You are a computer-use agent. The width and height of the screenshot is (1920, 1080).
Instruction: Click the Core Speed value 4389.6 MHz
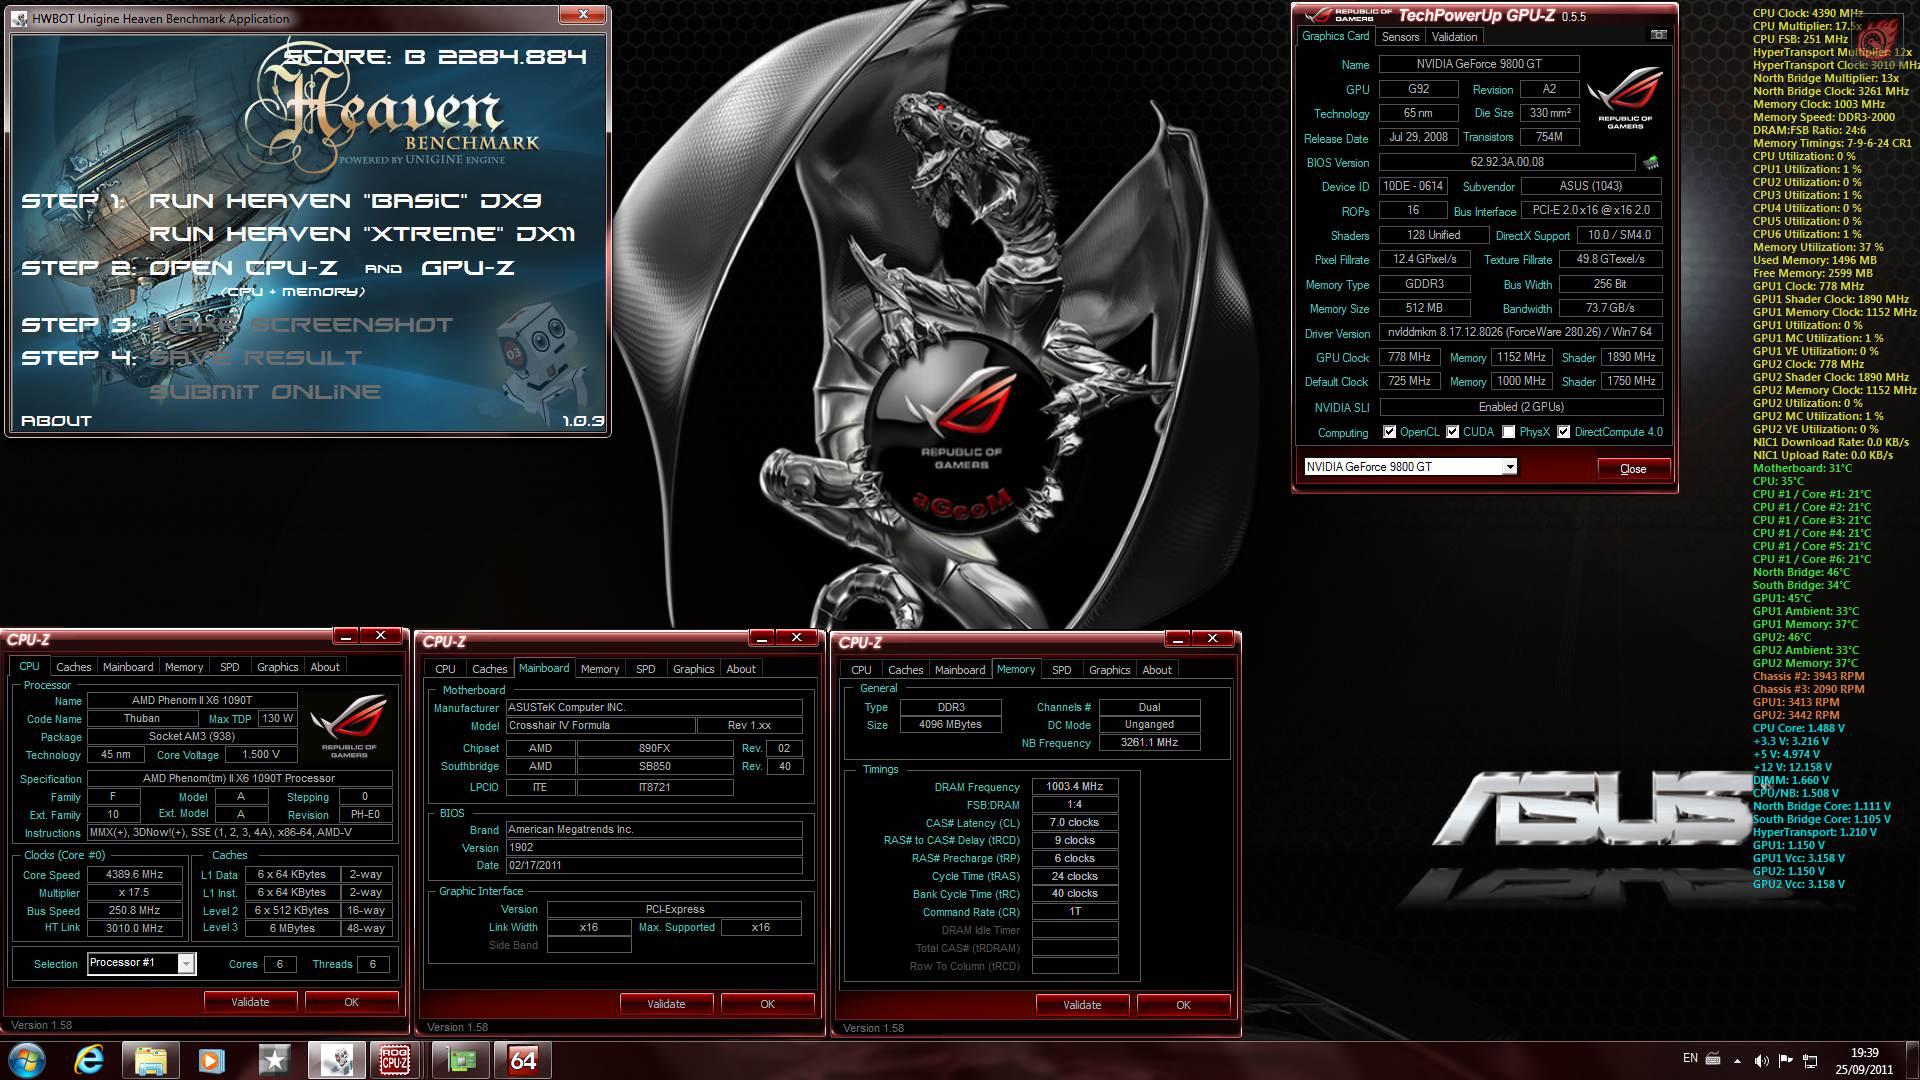coord(134,874)
